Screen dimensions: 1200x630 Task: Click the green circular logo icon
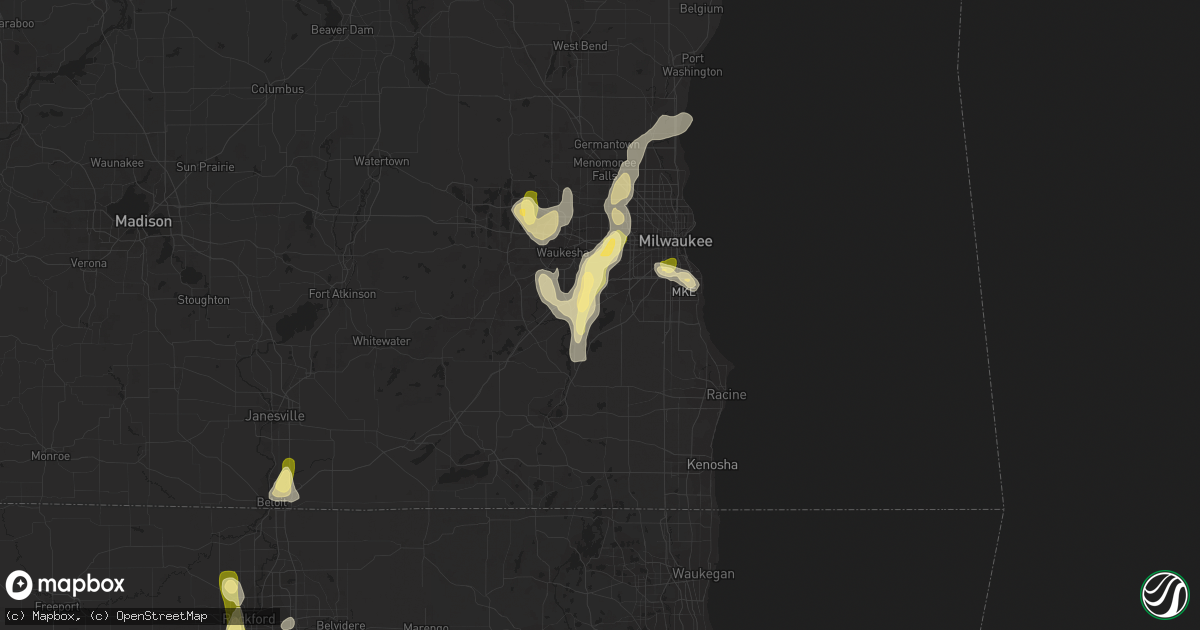click(x=1164, y=594)
